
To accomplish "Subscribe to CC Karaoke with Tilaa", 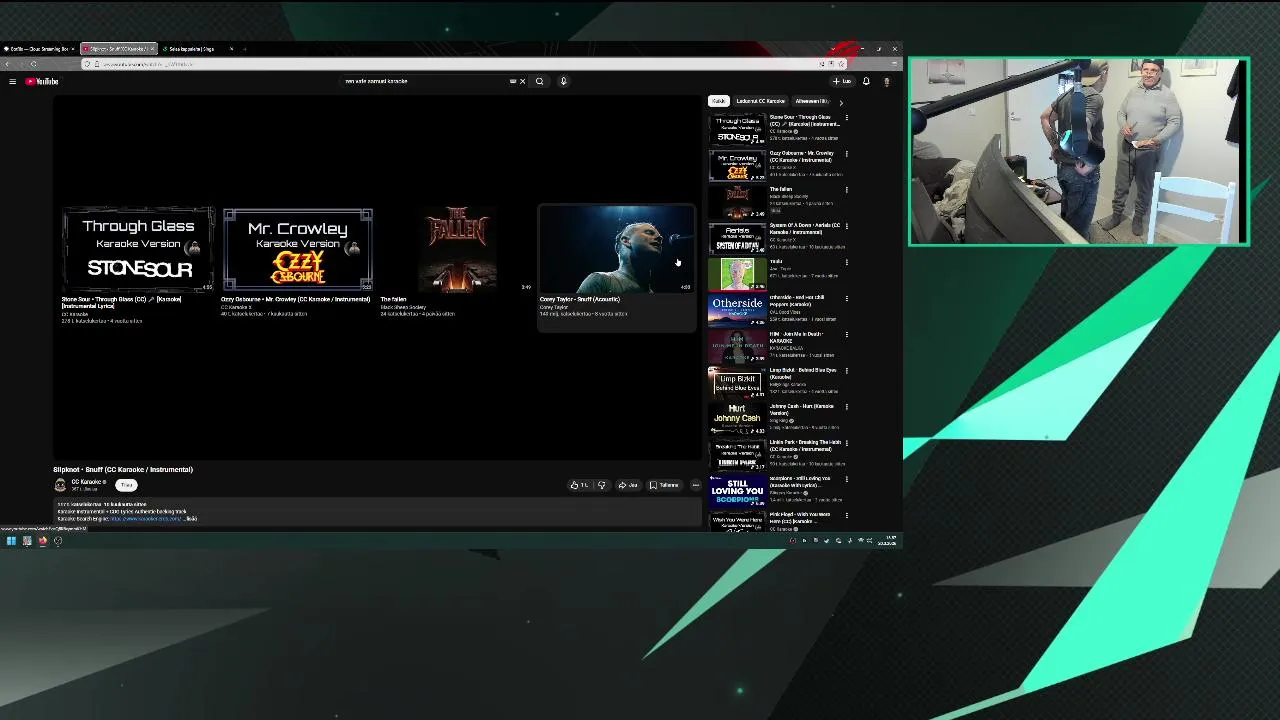I will [126, 485].
